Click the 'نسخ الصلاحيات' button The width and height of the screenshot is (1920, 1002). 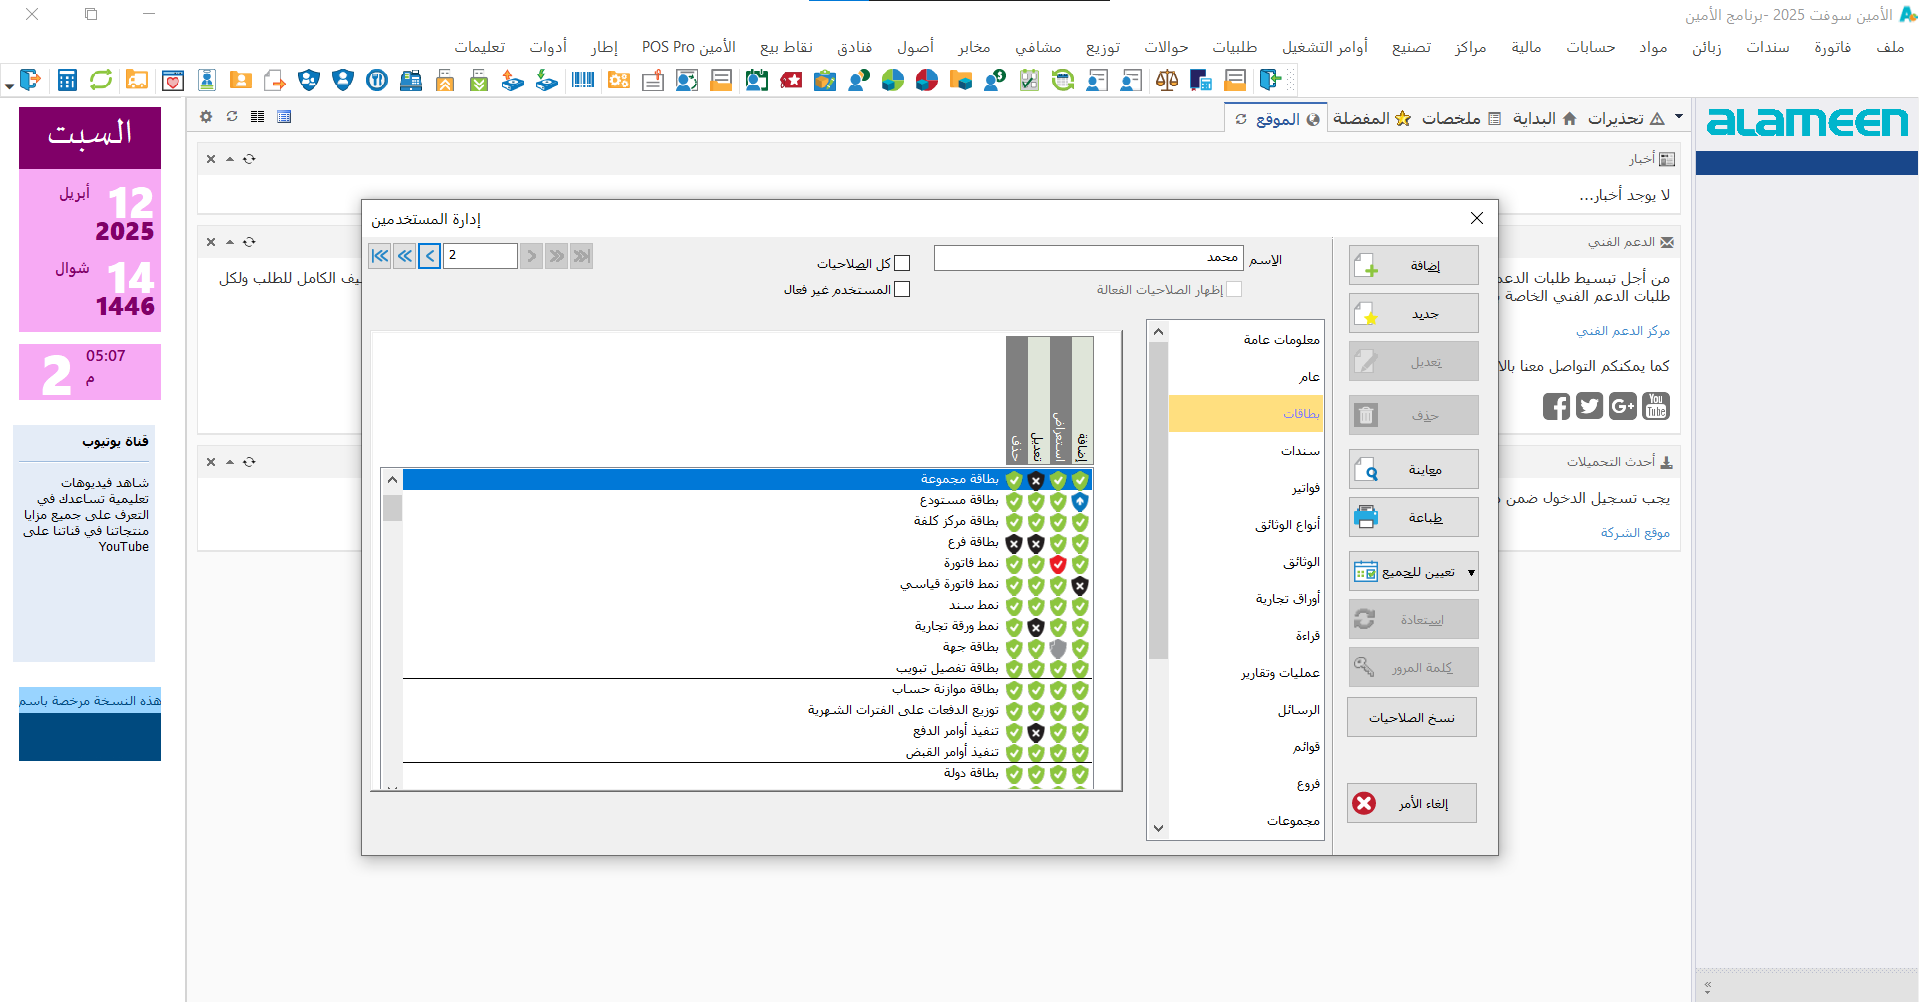(x=1411, y=718)
